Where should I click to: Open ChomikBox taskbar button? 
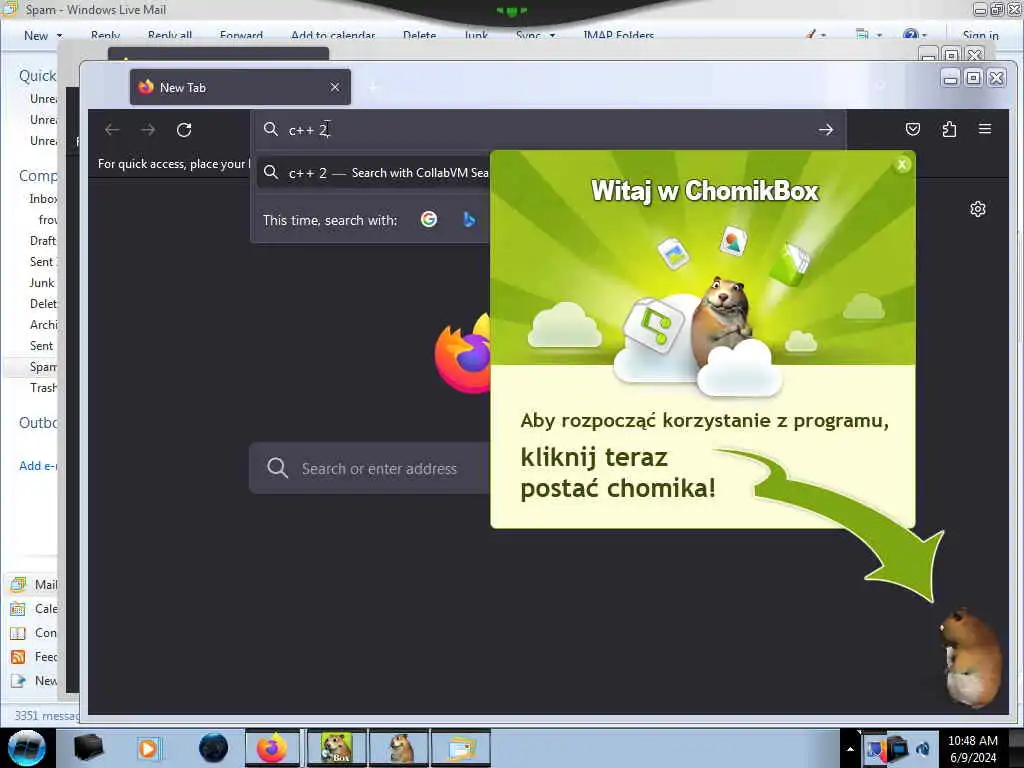click(x=337, y=748)
